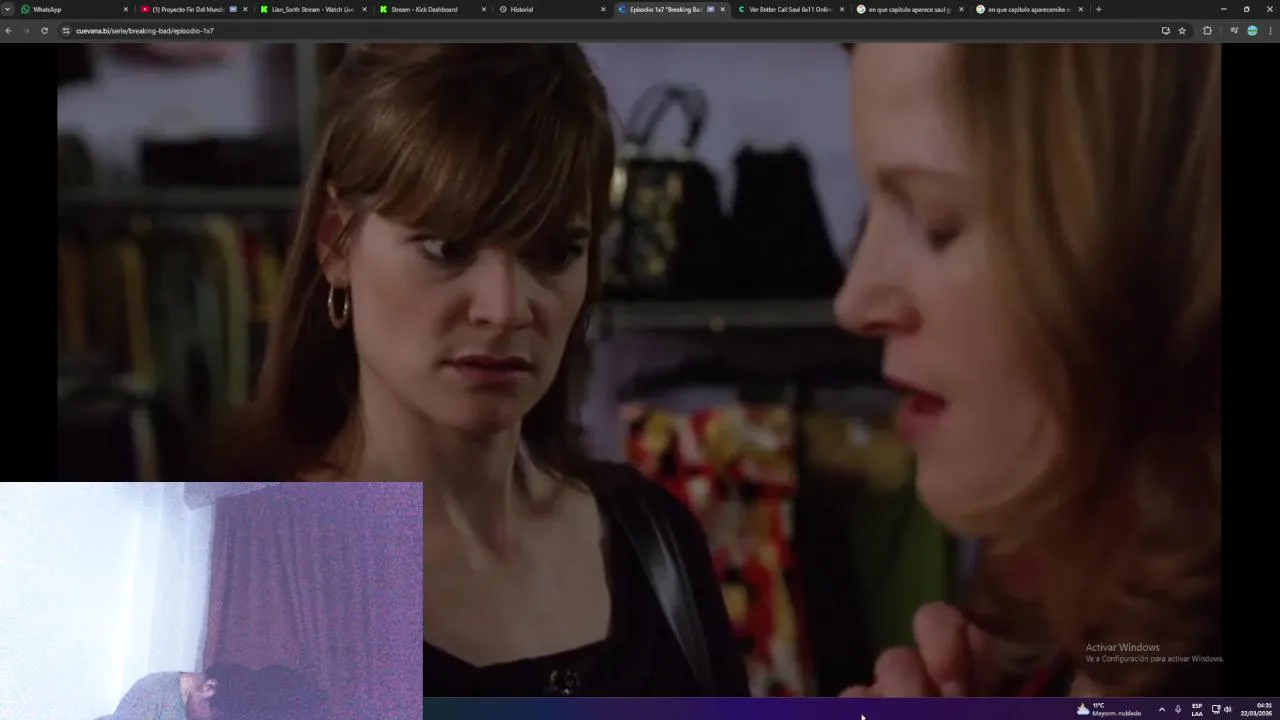This screenshot has height=720, width=1280.
Task: Close the Proyecto Fin Del Mundo tab
Action: (245, 9)
